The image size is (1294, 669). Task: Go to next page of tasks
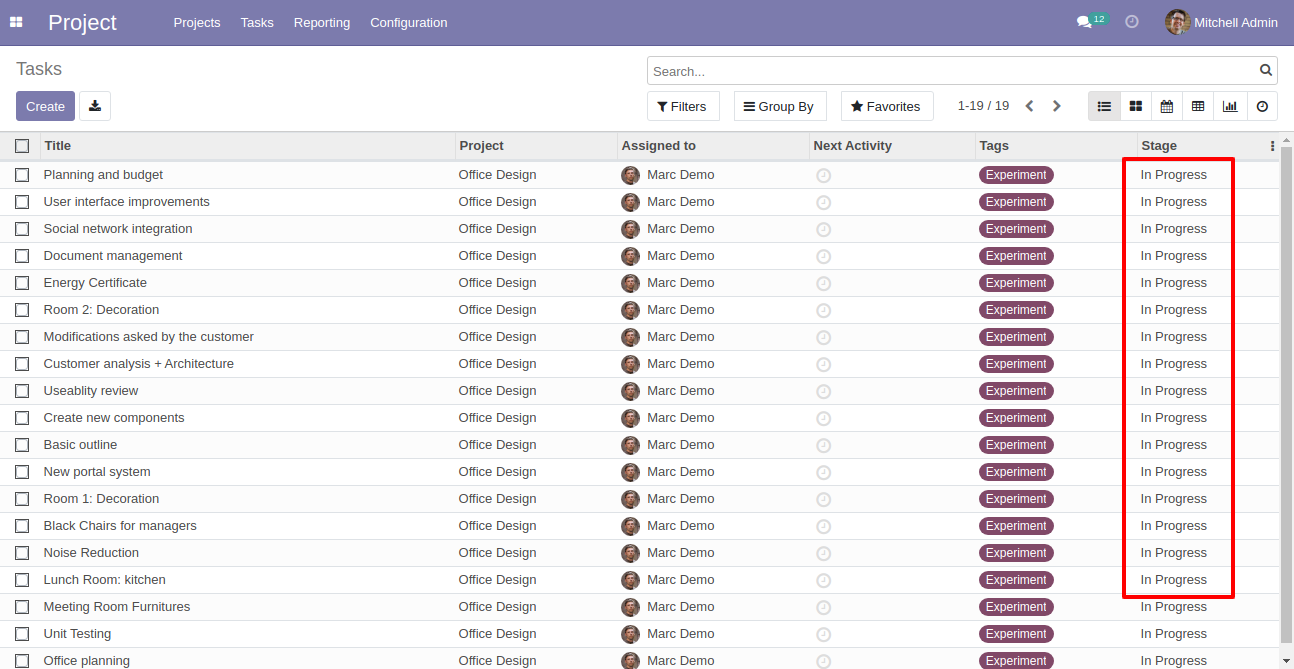click(x=1057, y=106)
